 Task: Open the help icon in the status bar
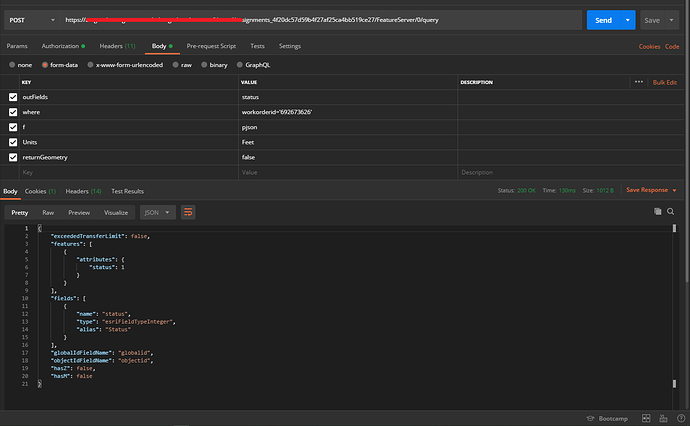point(681,418)
